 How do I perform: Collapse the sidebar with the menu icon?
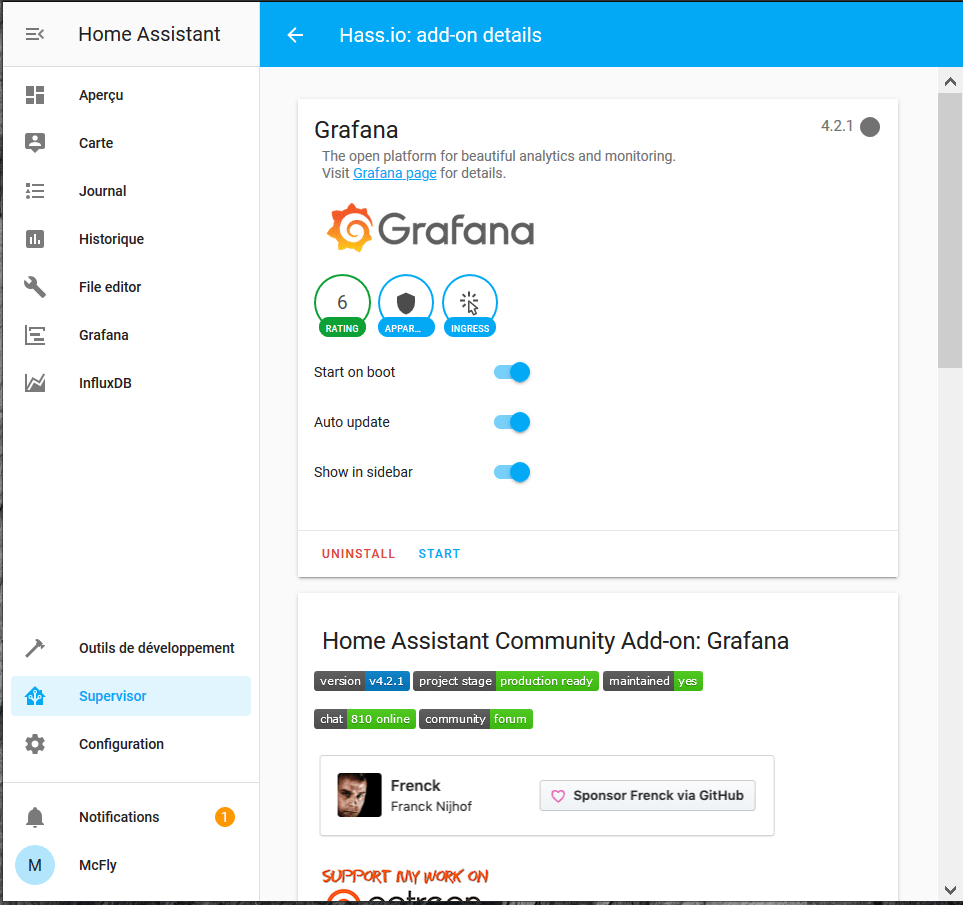(x=35, y=34)
